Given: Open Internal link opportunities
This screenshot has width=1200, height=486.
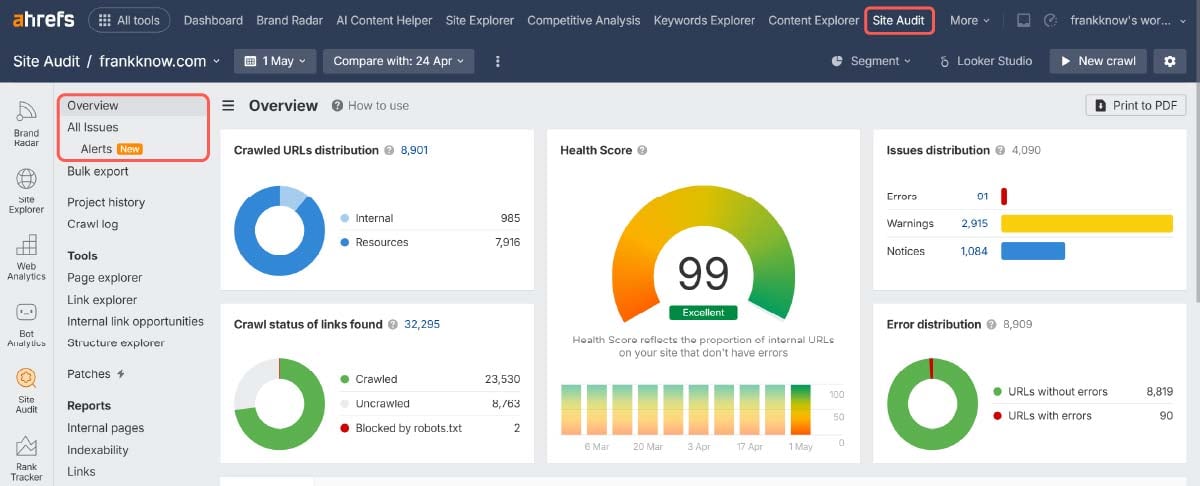Looking at the screenshot, I should [x=135, y=321].
